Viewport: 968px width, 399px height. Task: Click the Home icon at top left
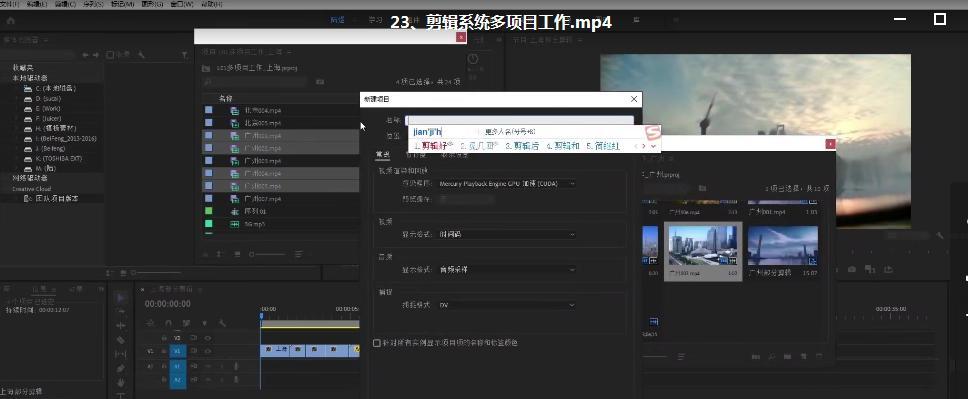[x=10, y=20]
